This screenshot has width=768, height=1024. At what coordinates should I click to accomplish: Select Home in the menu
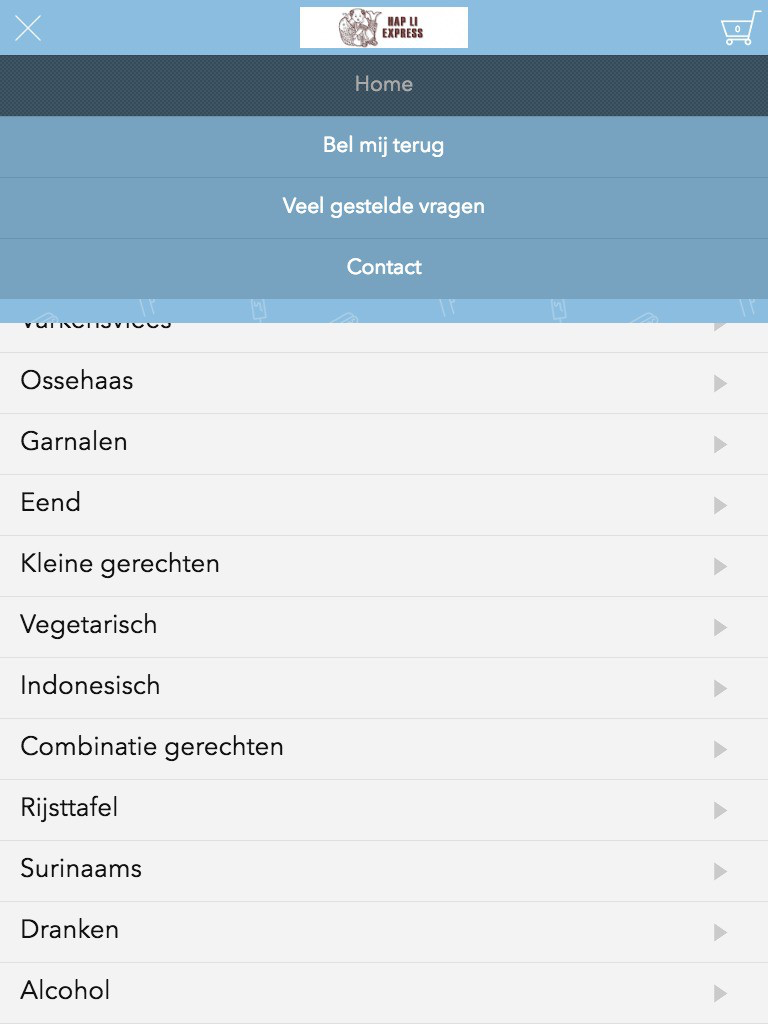point(384,85)
